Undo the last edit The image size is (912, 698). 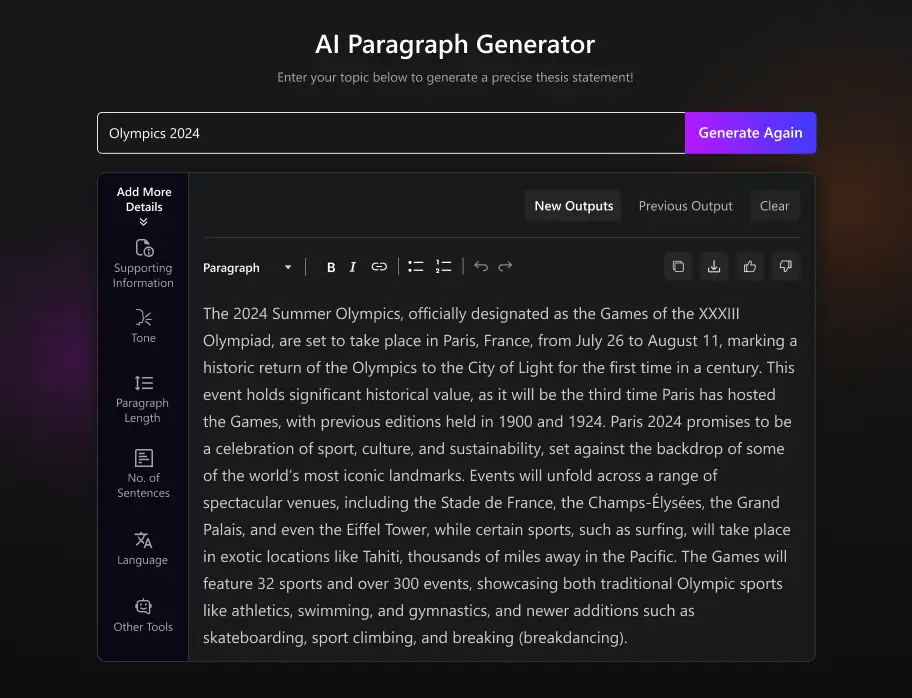480,266
